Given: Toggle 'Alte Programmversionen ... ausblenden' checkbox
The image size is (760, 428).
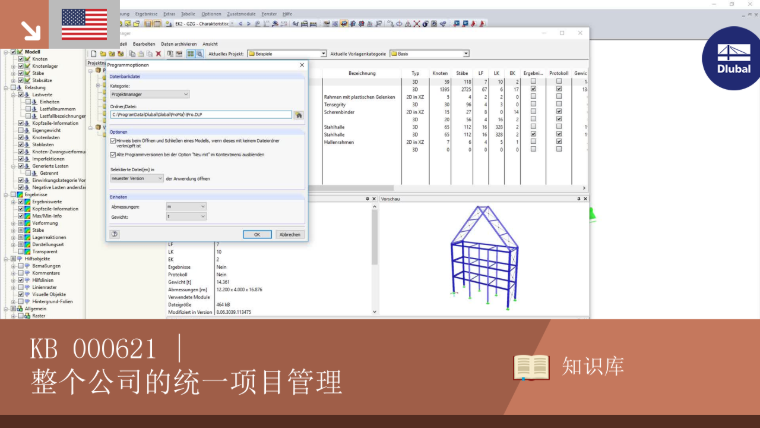Looking at the screenshot, I should pyautogui.click(x=113, y=155).
